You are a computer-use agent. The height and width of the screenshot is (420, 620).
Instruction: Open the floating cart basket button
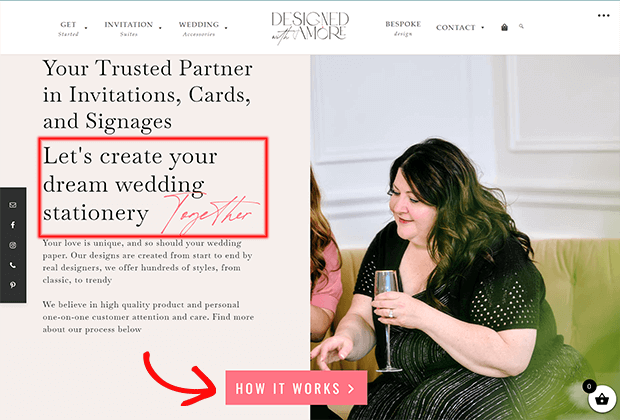(x=602, y=399)
